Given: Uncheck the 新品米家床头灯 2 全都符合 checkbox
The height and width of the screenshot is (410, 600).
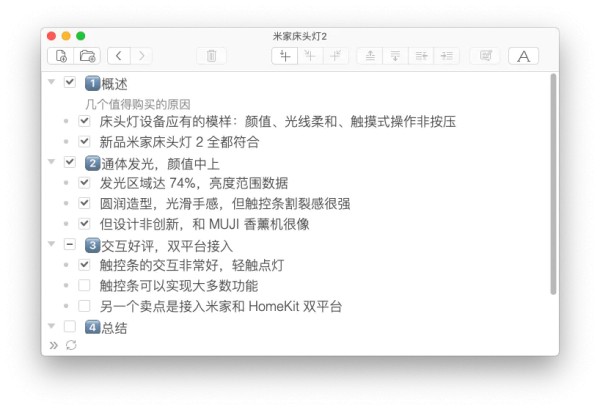Looking at the screenshot, I should [x=84, y=142].
